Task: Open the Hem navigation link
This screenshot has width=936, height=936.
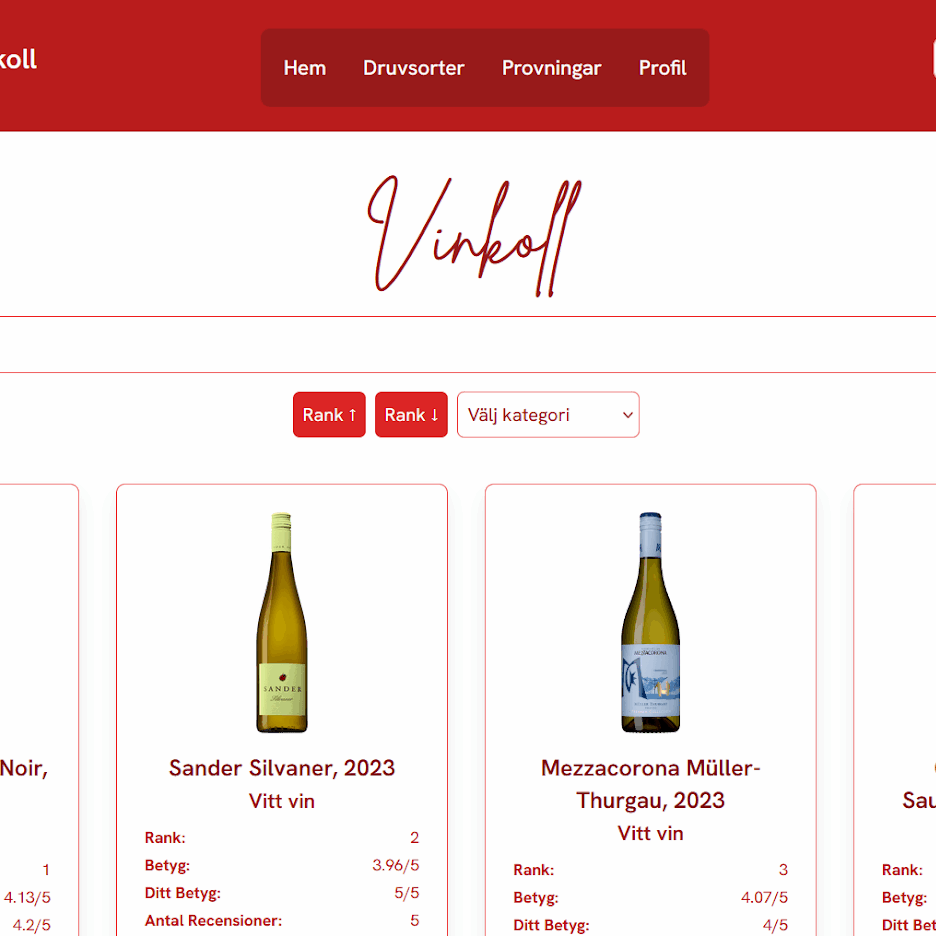Action: tap(304, 68)
